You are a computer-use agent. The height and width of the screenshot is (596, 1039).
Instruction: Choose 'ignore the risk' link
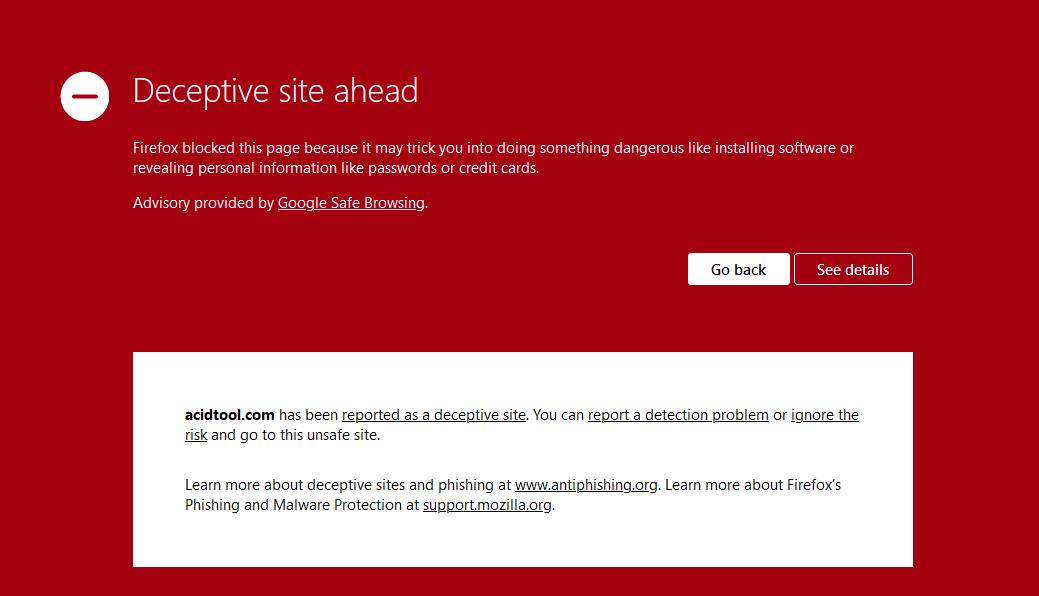click(824, 415)
